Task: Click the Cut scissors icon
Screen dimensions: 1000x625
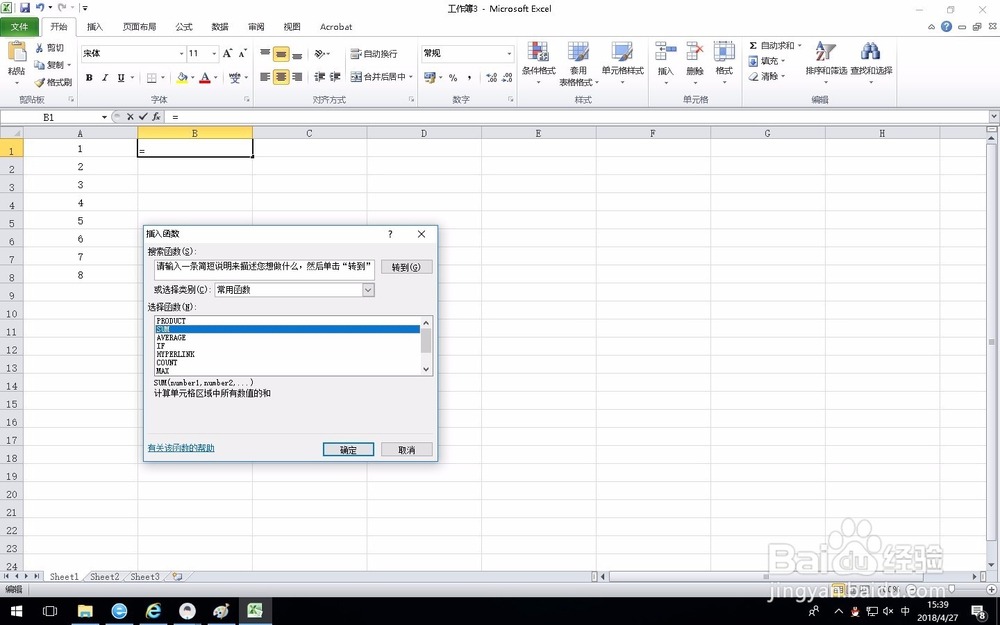Action: coord(40,48)
